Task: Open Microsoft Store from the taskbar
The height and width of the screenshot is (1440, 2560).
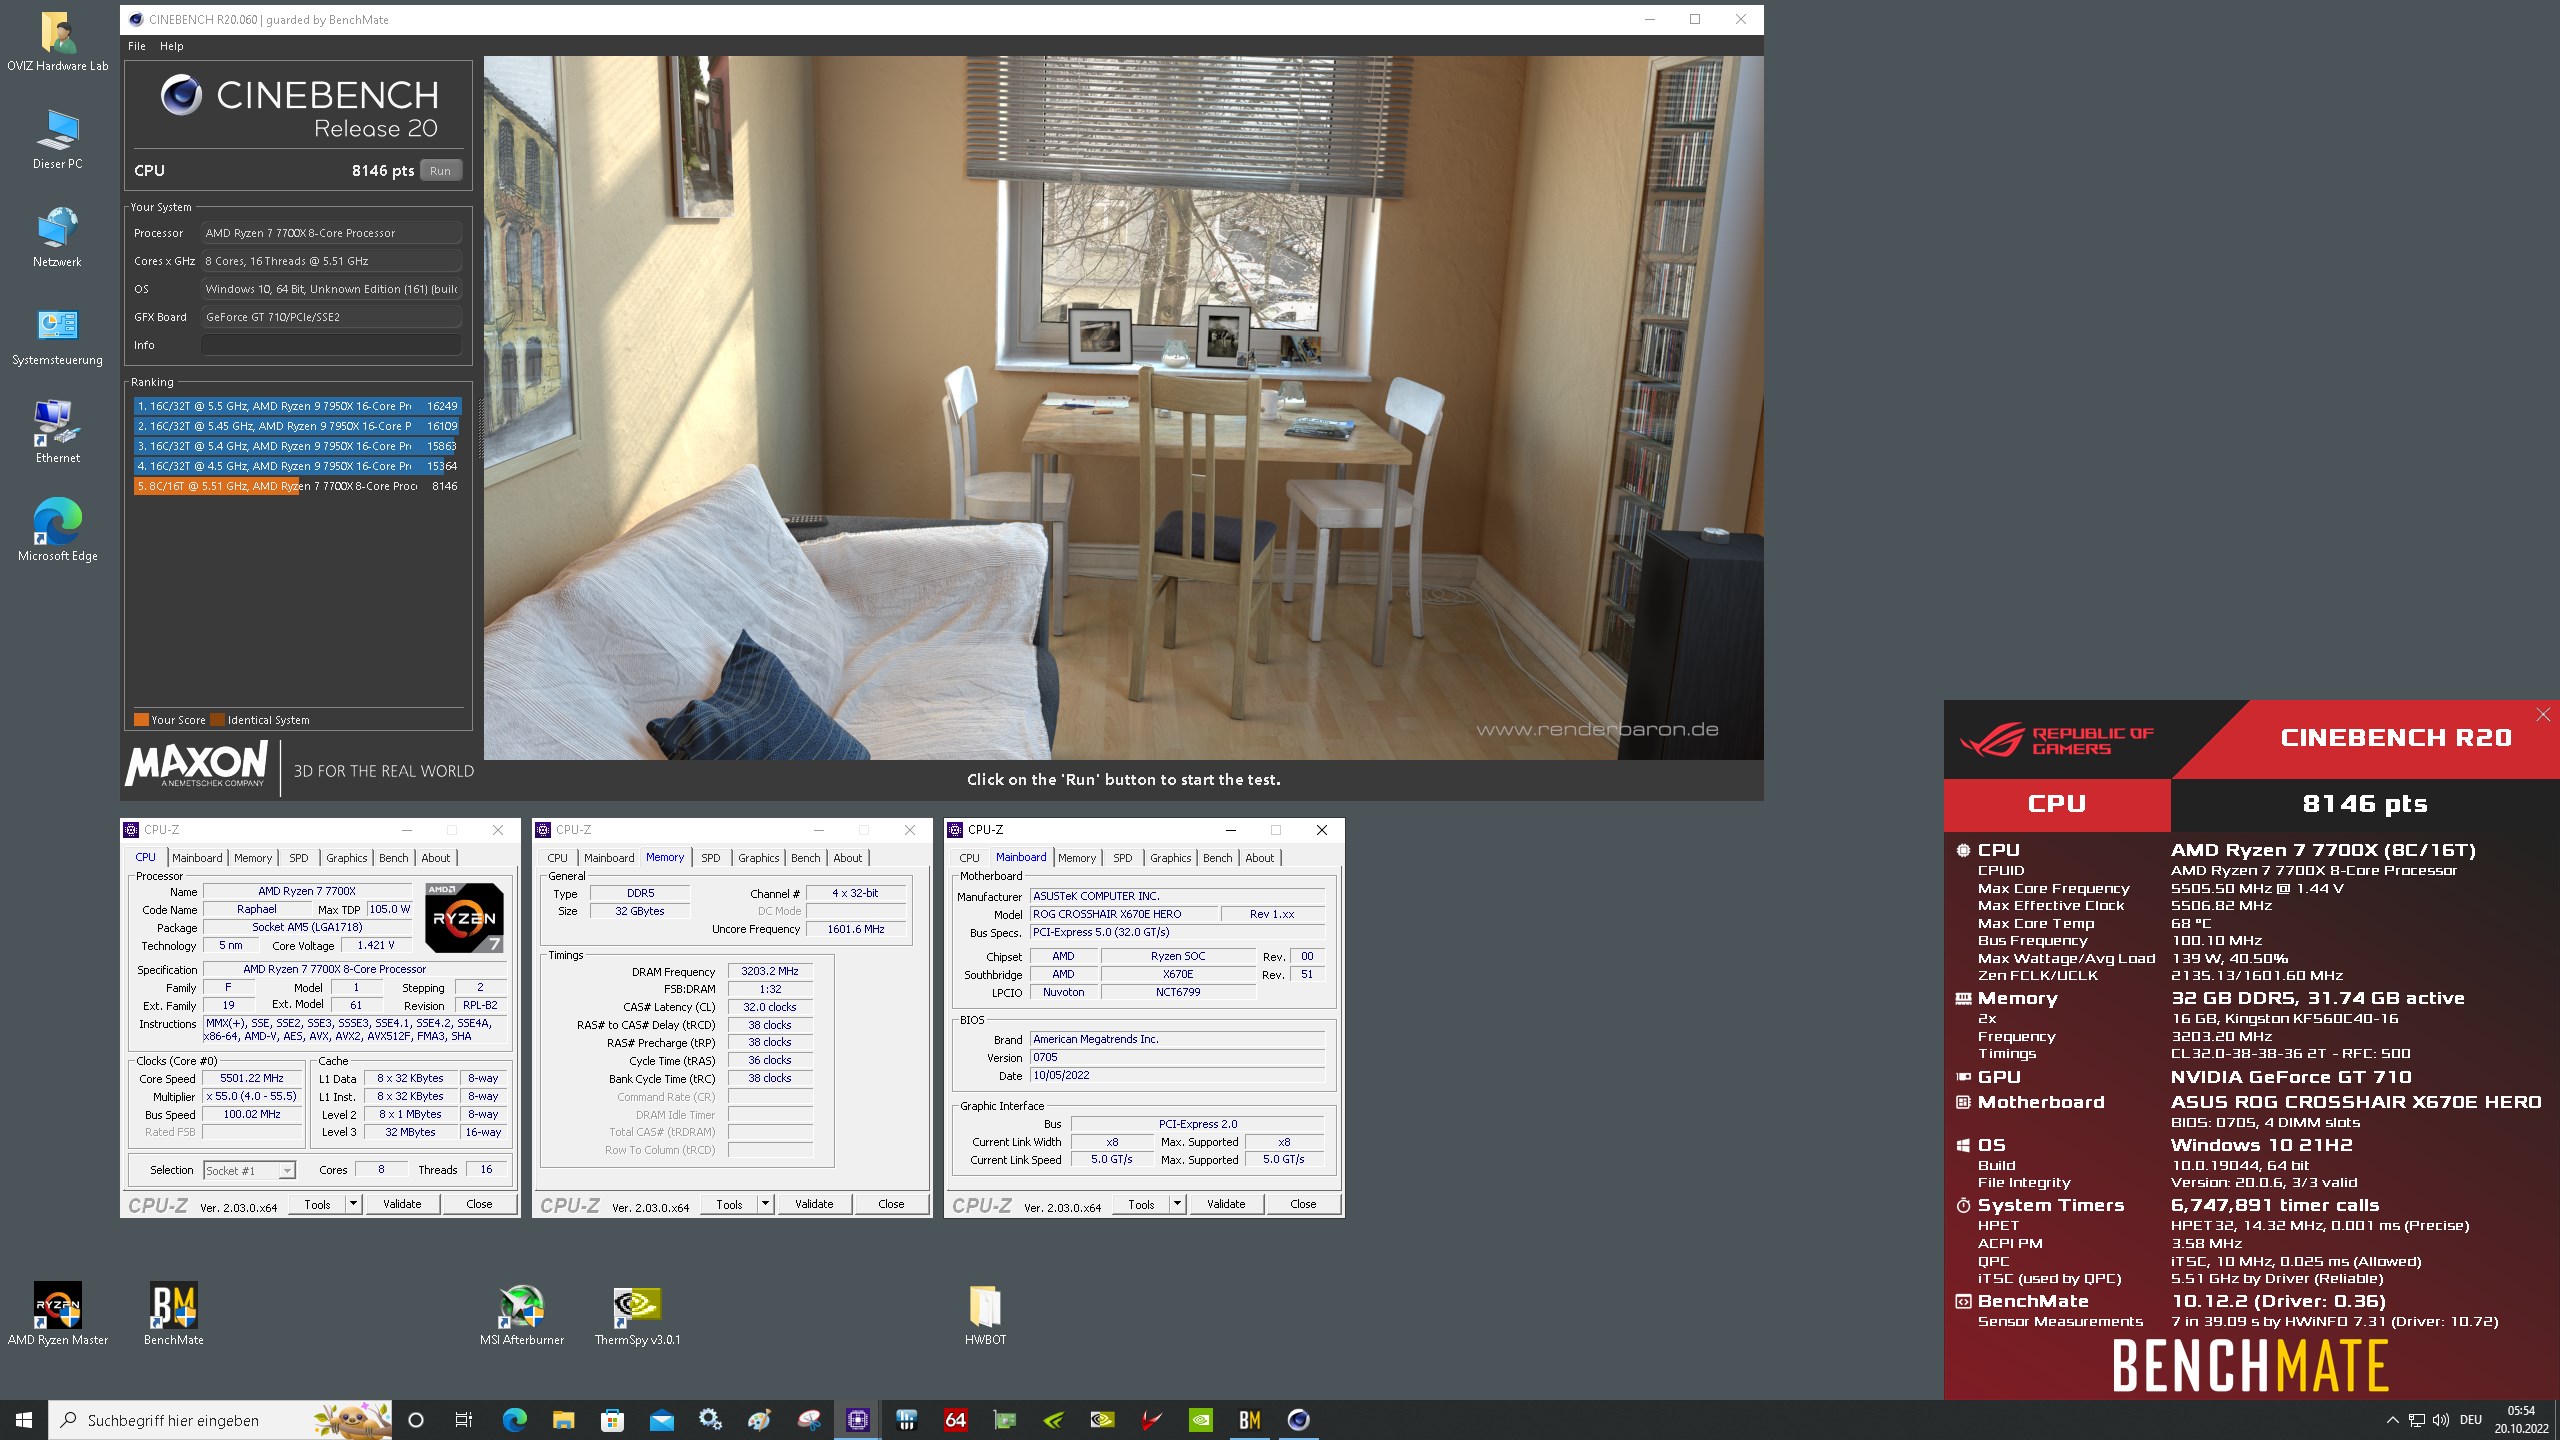Action: point(612,1420)
